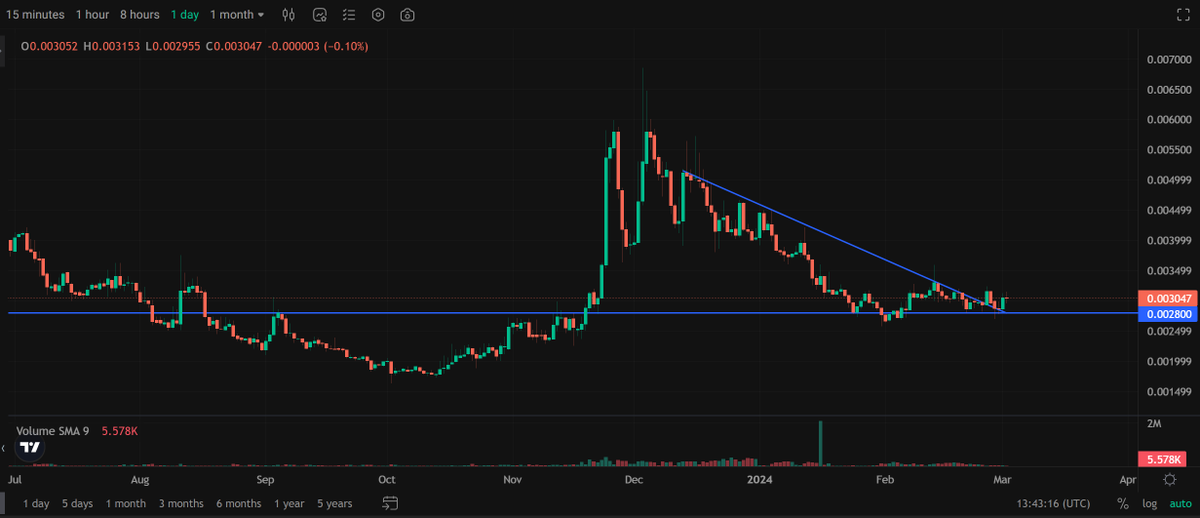The width and height of the screenshot is (1200, 518).
Task: Click the Mar label on time axis
Action: tap(1002, 480)
